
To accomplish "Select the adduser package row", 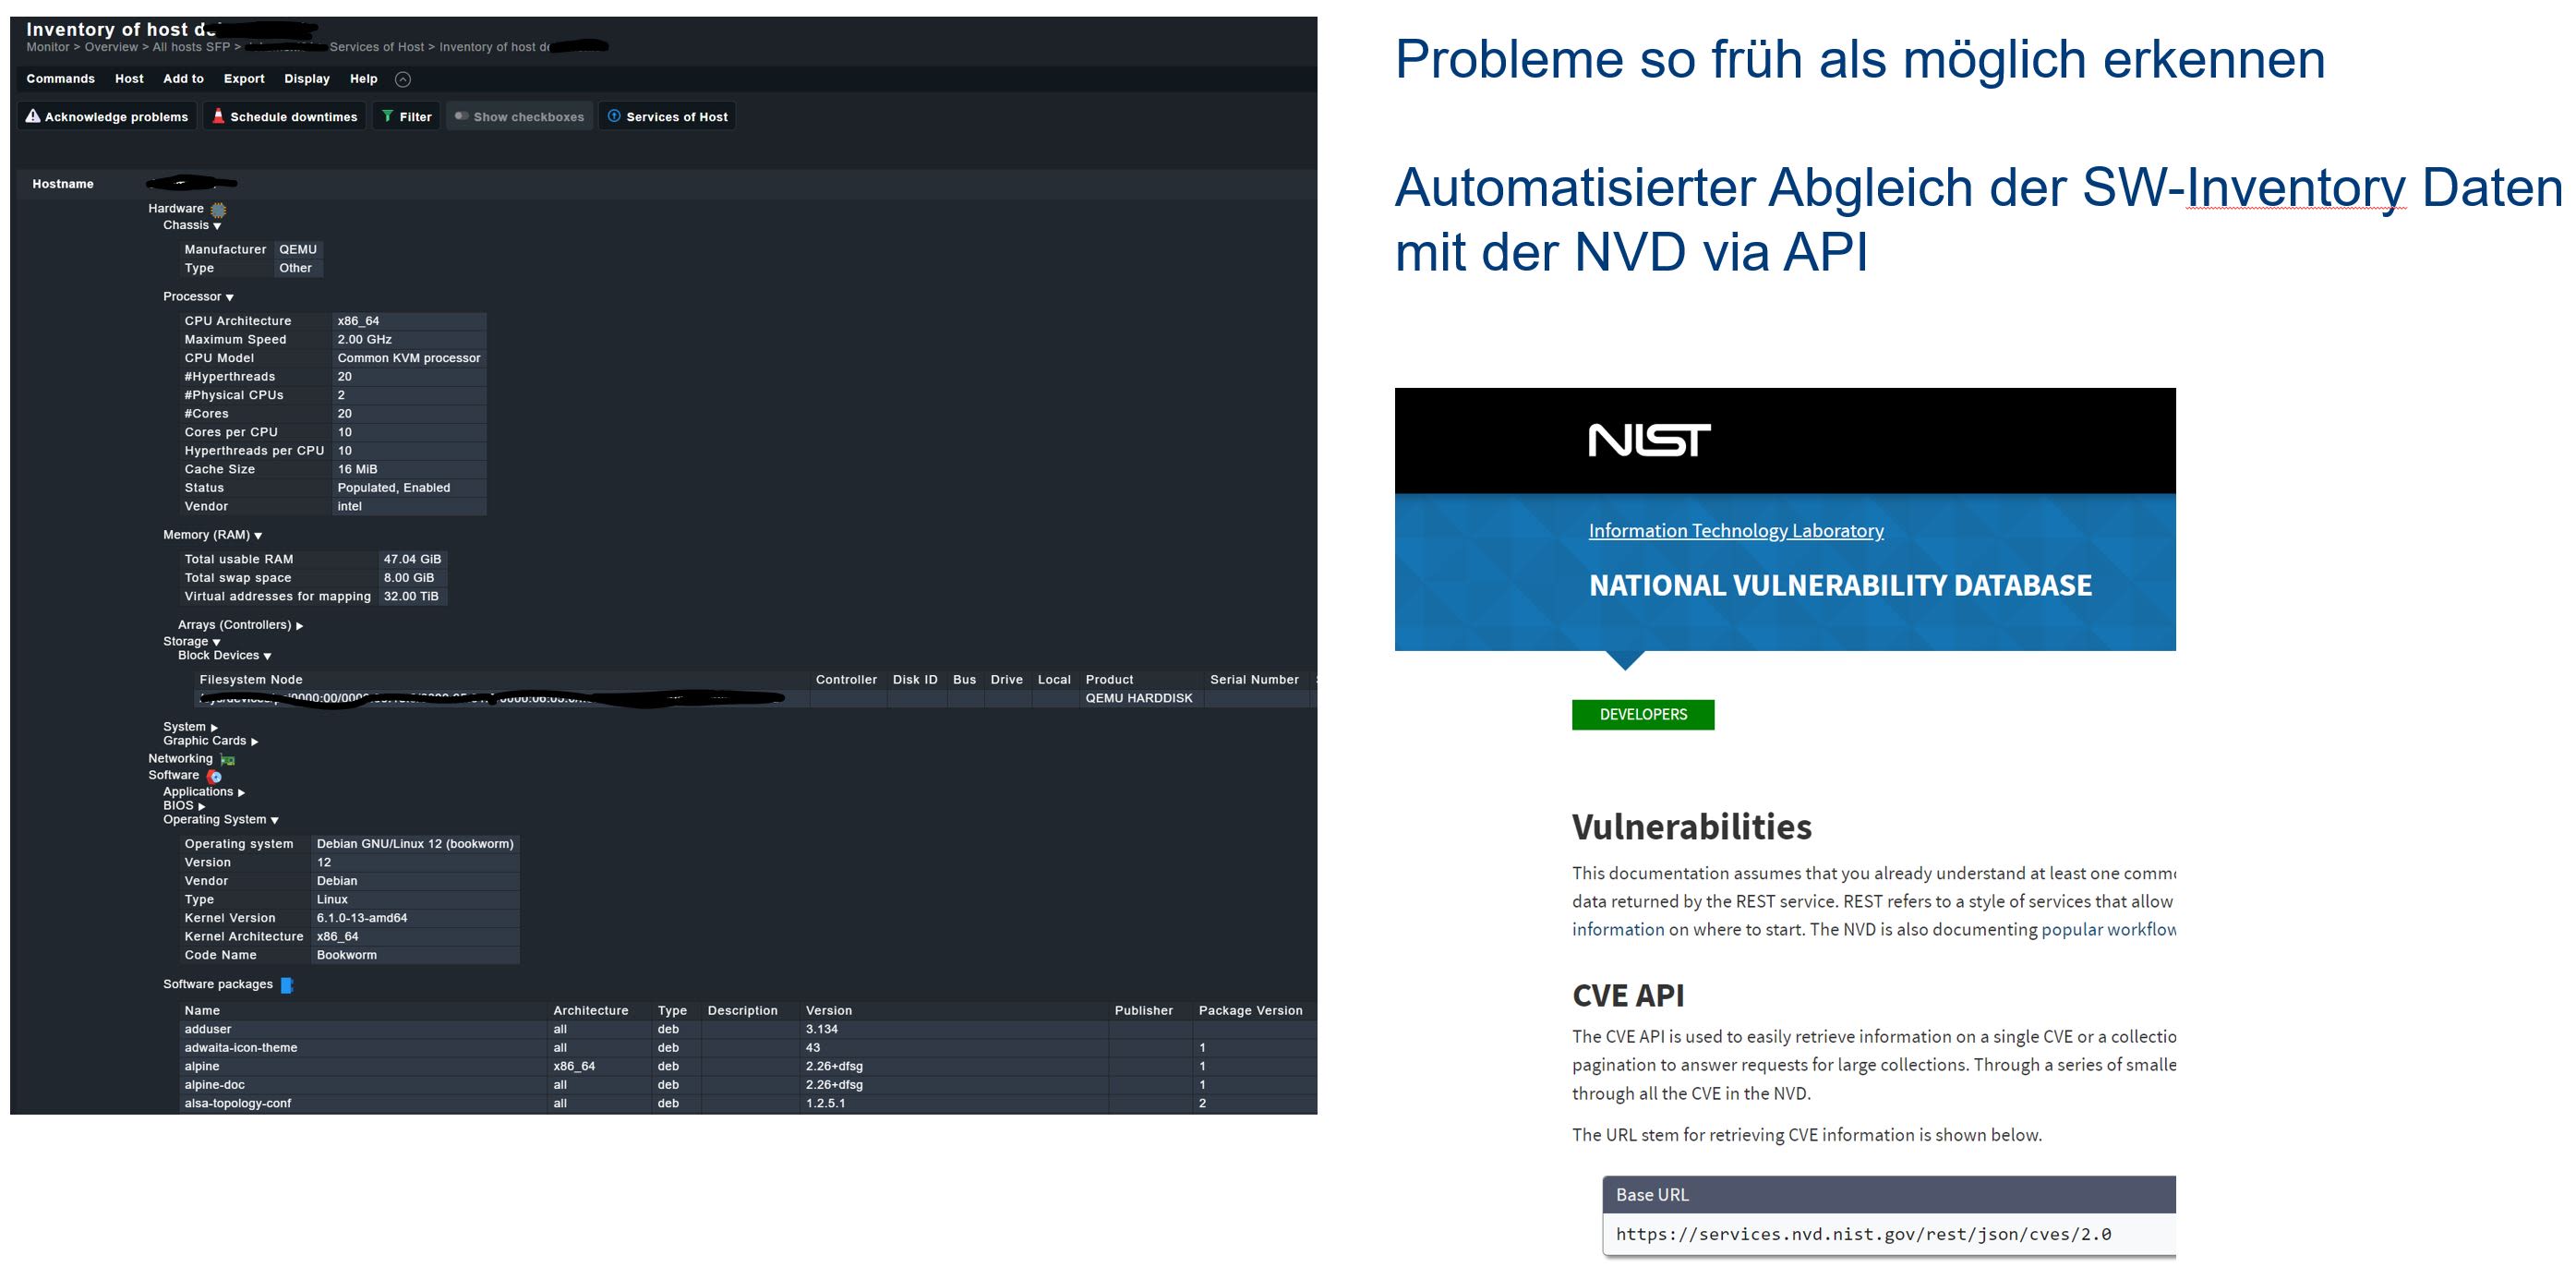I will tap(748, 1030).
